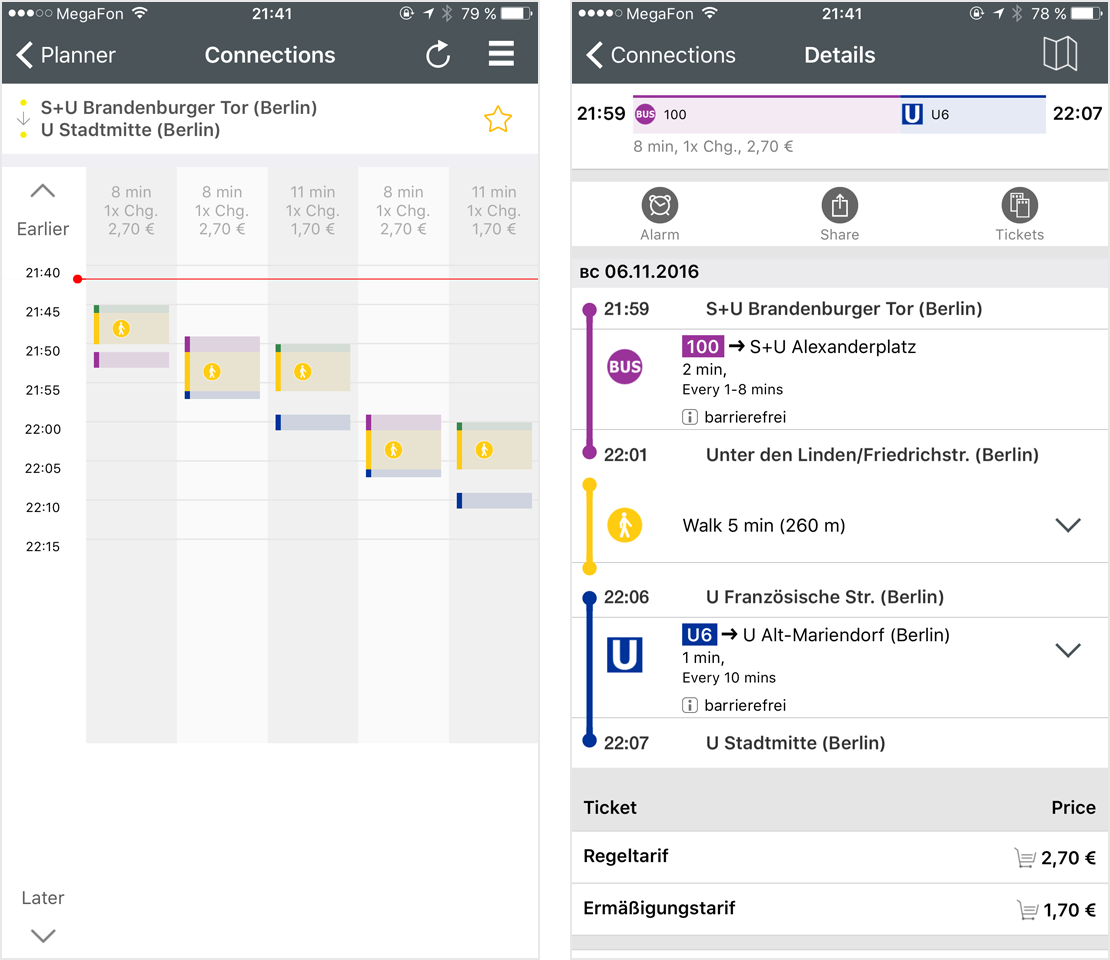Viewport: 1110px width, 960px height.
Task: Select U Stadtmitte destination in route header
Action: [x=130, y=130]
